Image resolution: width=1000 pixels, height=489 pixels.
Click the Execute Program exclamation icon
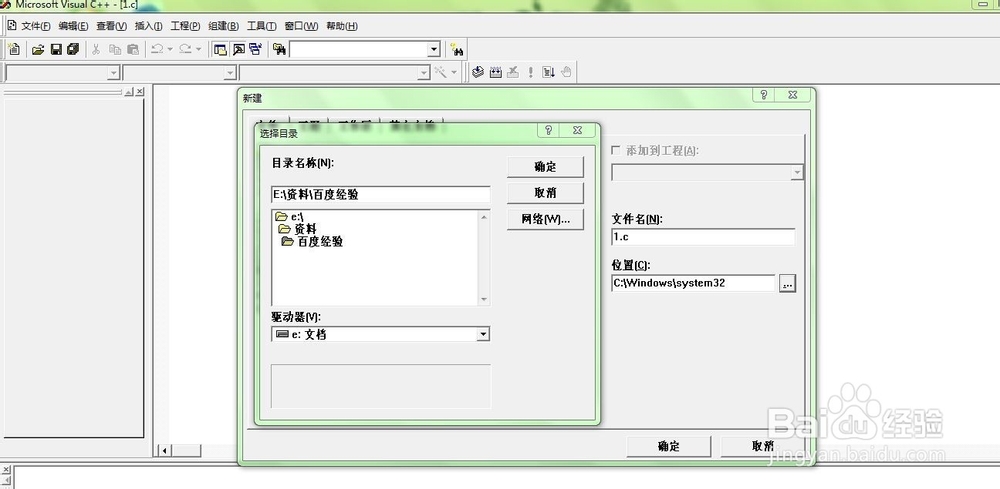530,72
